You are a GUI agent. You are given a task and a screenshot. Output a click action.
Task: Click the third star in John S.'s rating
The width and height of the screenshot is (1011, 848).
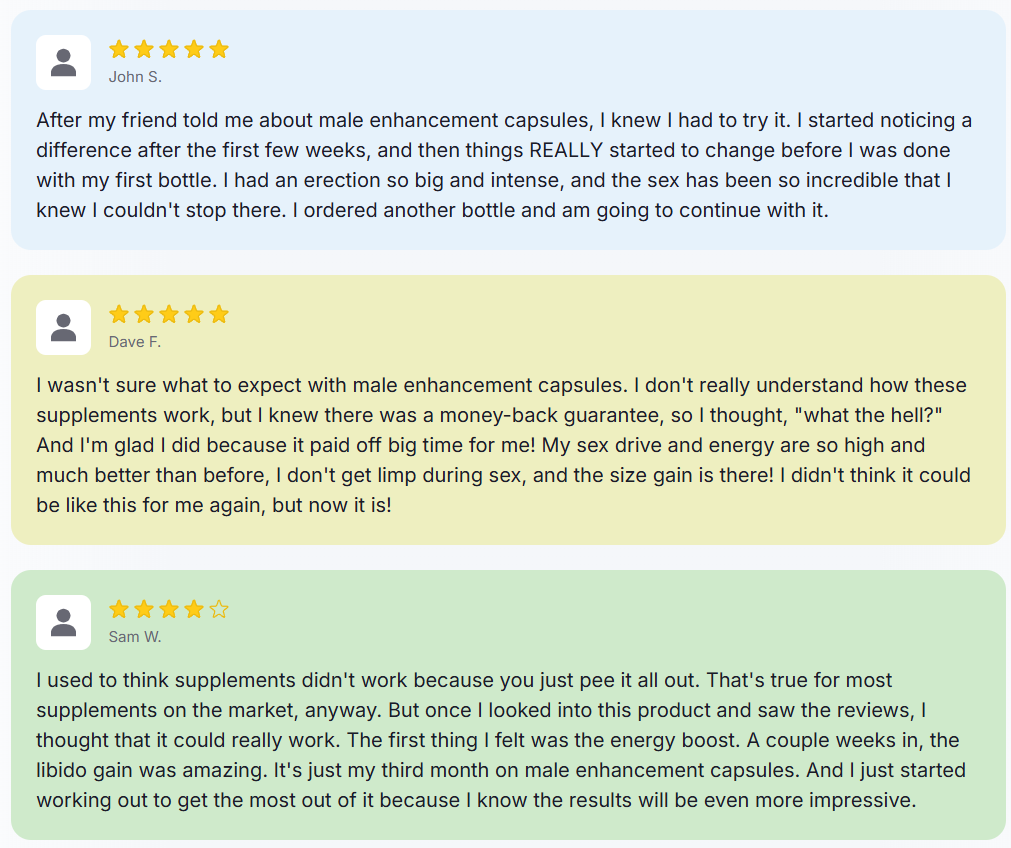pos(169,49)
